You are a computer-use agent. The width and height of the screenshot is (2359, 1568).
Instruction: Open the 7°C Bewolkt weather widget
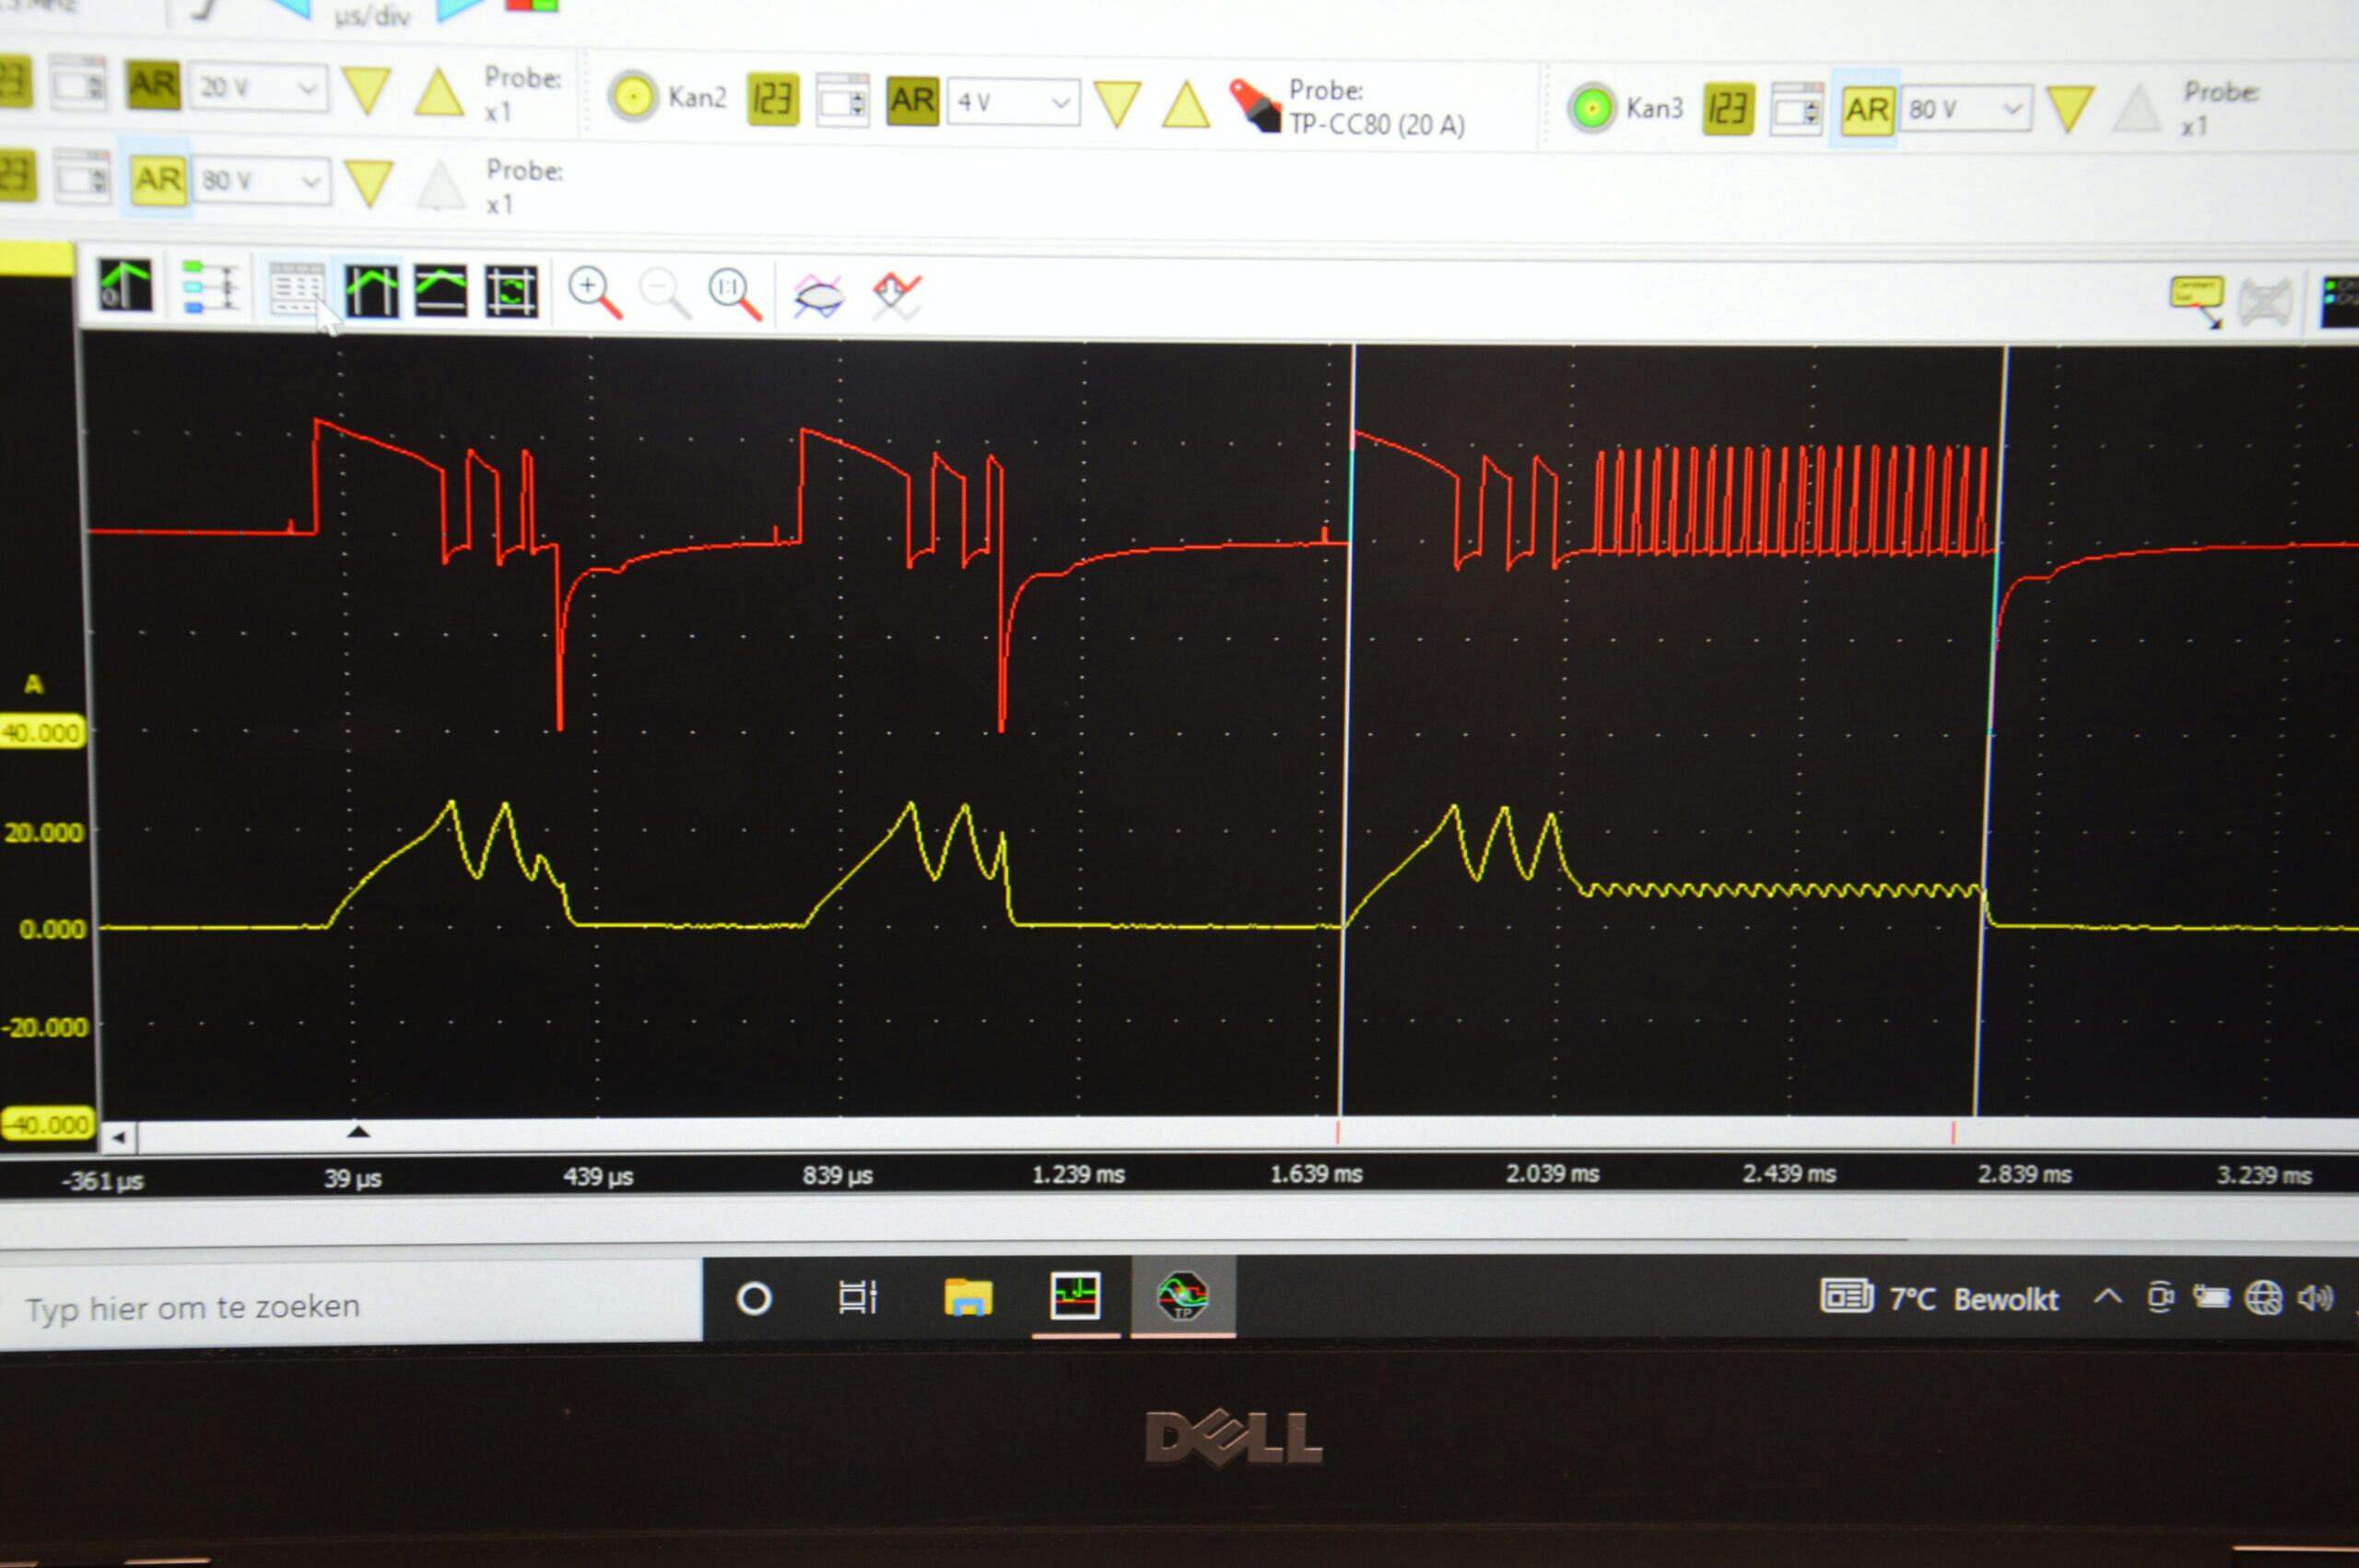point(1939,1298)
